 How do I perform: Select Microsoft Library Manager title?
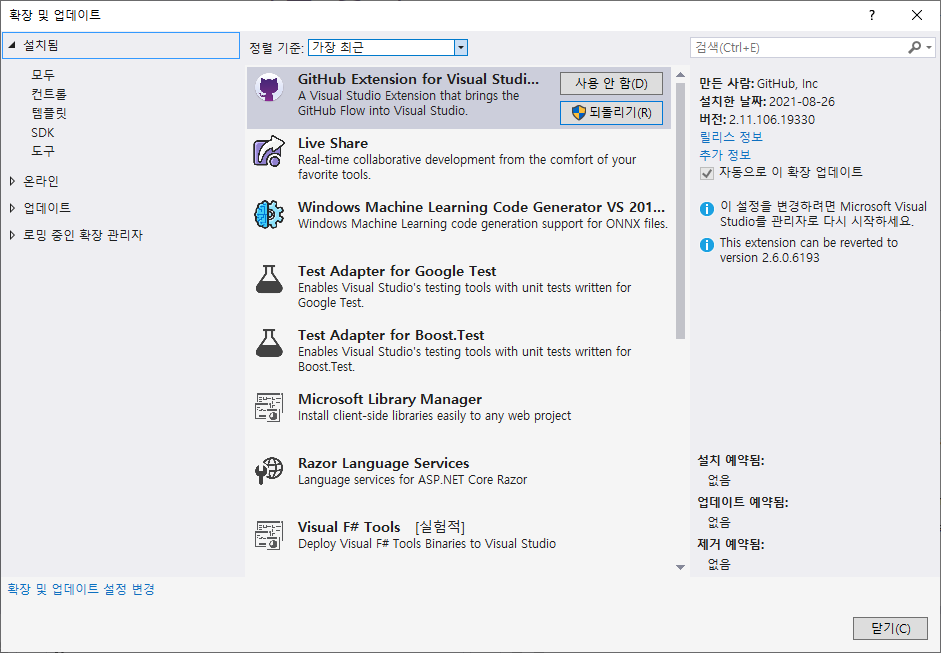[x=389, y=399]
